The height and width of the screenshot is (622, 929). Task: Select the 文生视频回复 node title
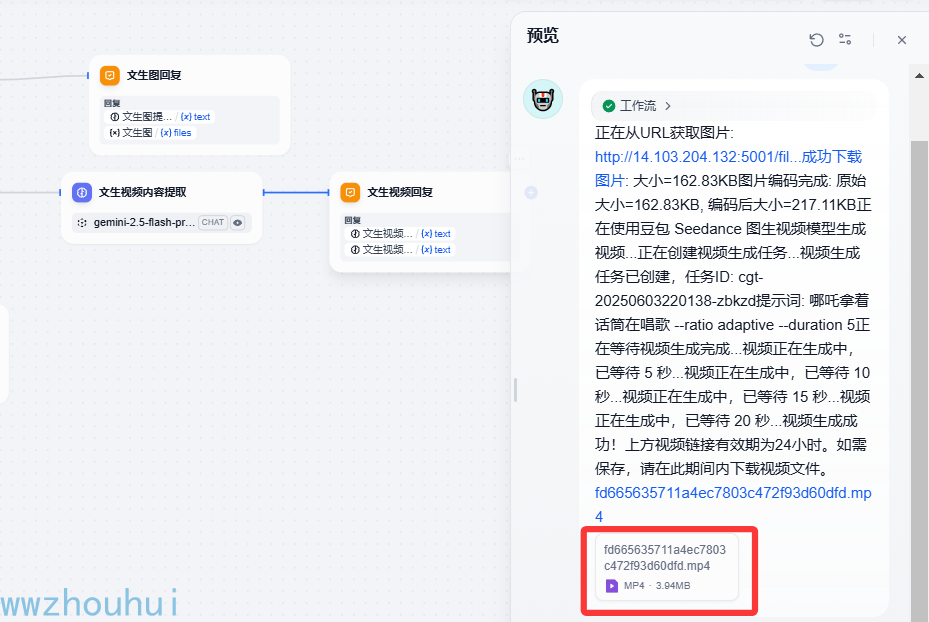400,192
